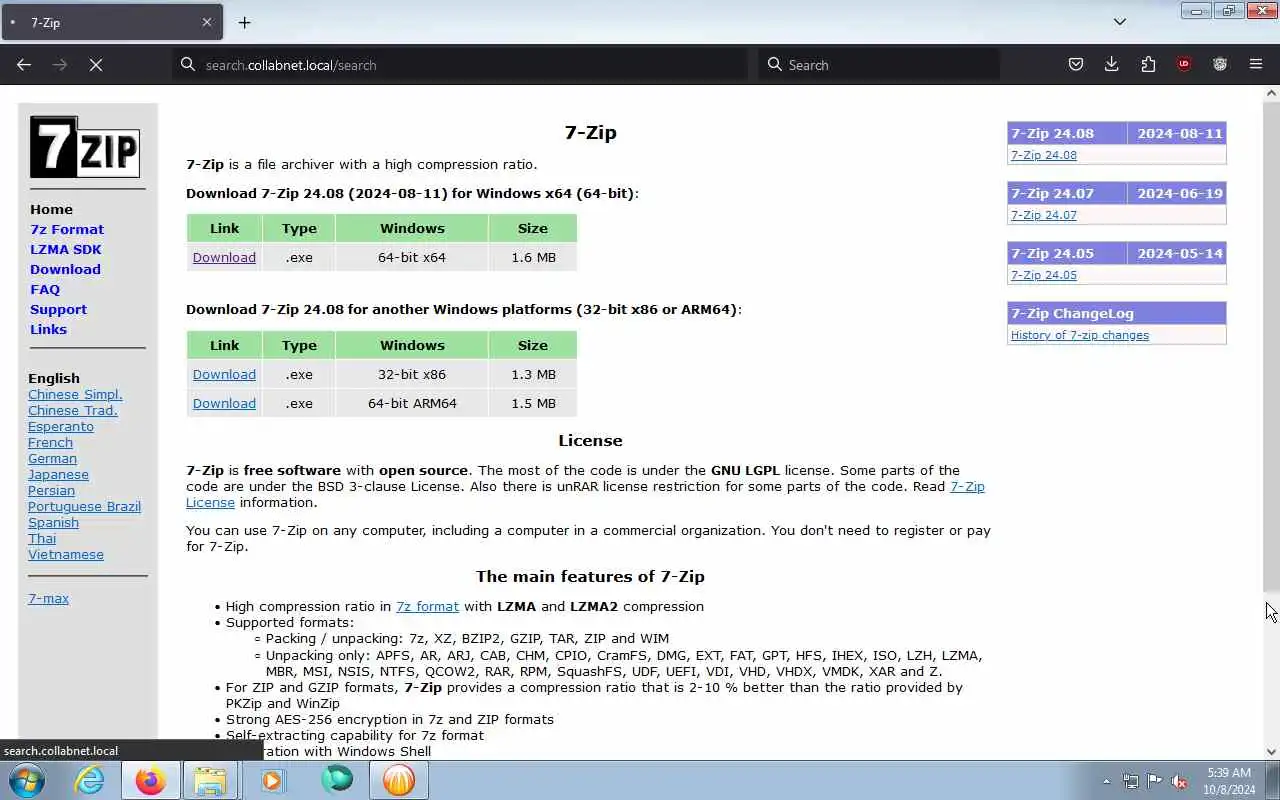Open Windows Explorer folder on taskbar
This screenshot has height=800, width=1280.
(210, 780)
